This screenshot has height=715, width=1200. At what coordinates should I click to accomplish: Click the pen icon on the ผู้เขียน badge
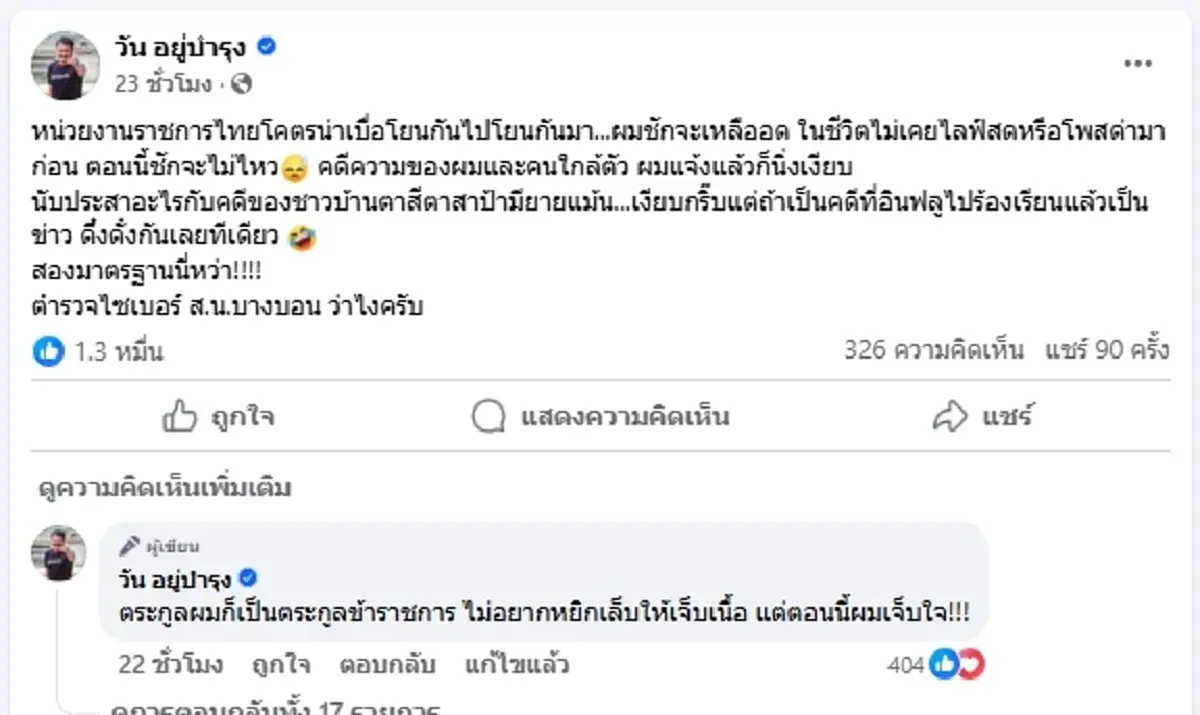click(128, 544)
